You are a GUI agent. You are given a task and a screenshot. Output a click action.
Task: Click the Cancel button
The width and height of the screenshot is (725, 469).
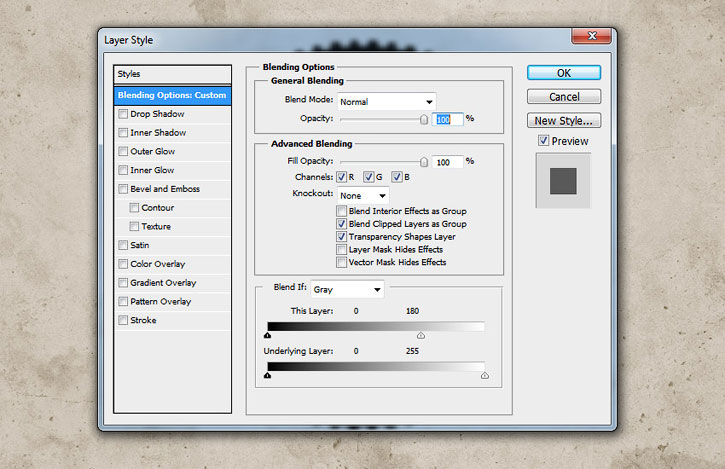564,97
